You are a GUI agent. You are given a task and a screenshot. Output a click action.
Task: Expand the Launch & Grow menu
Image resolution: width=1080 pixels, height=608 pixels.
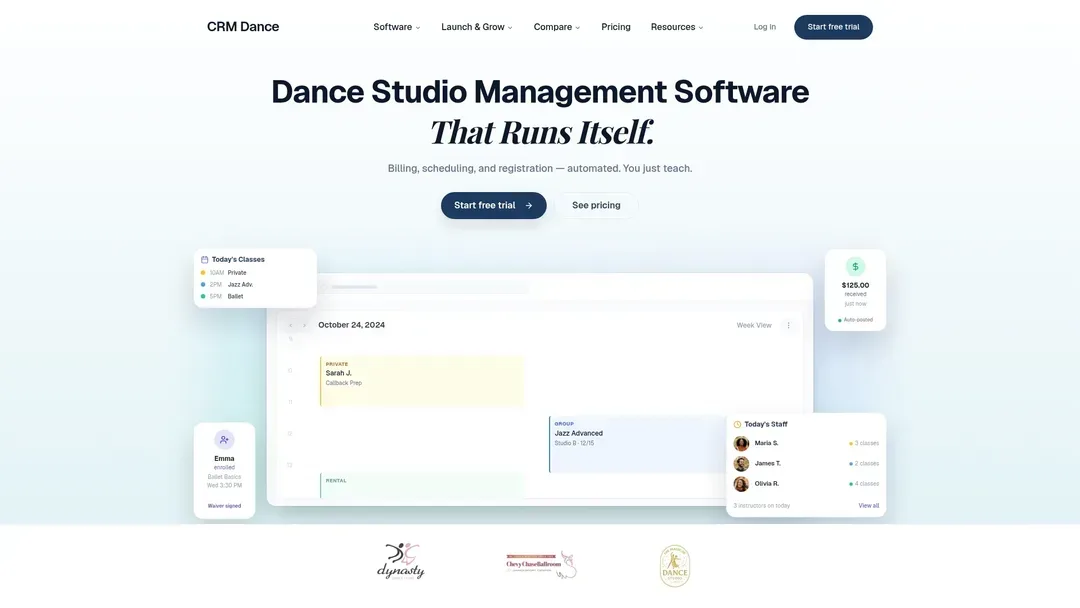click(477, 27)
